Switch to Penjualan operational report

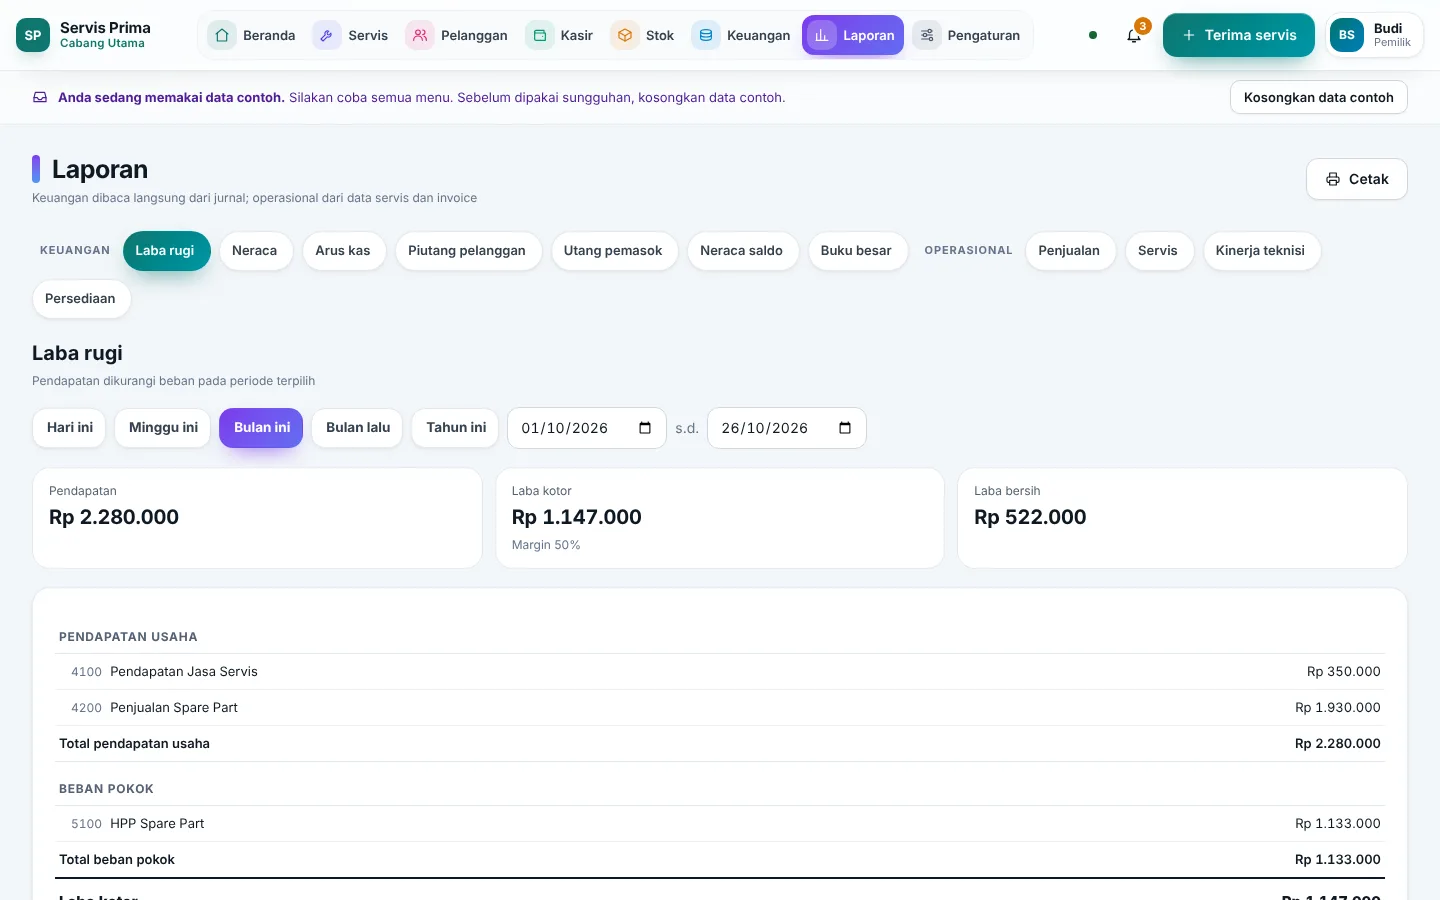(1069, 251)
